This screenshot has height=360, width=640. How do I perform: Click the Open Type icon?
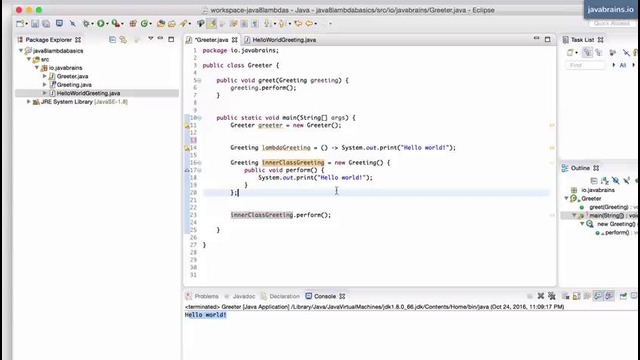[161, 24]
